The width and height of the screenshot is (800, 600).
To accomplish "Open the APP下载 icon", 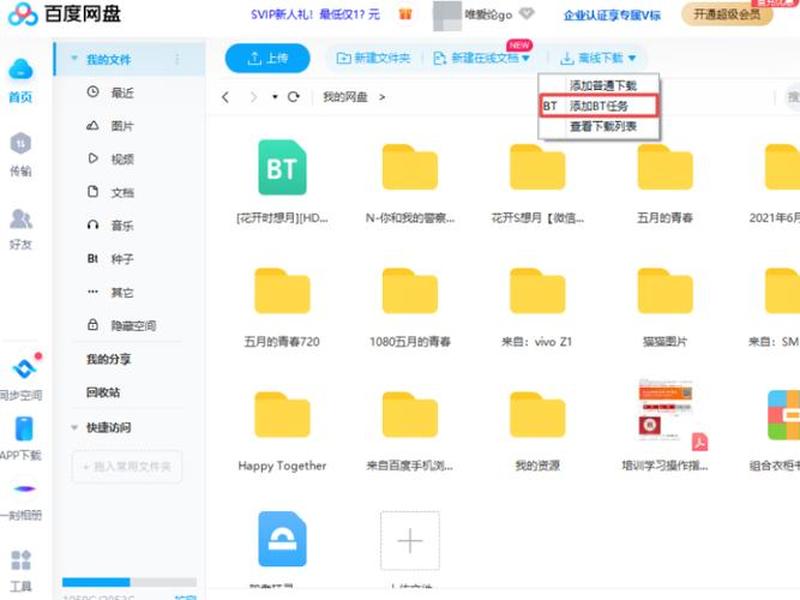I will point(21,438).
